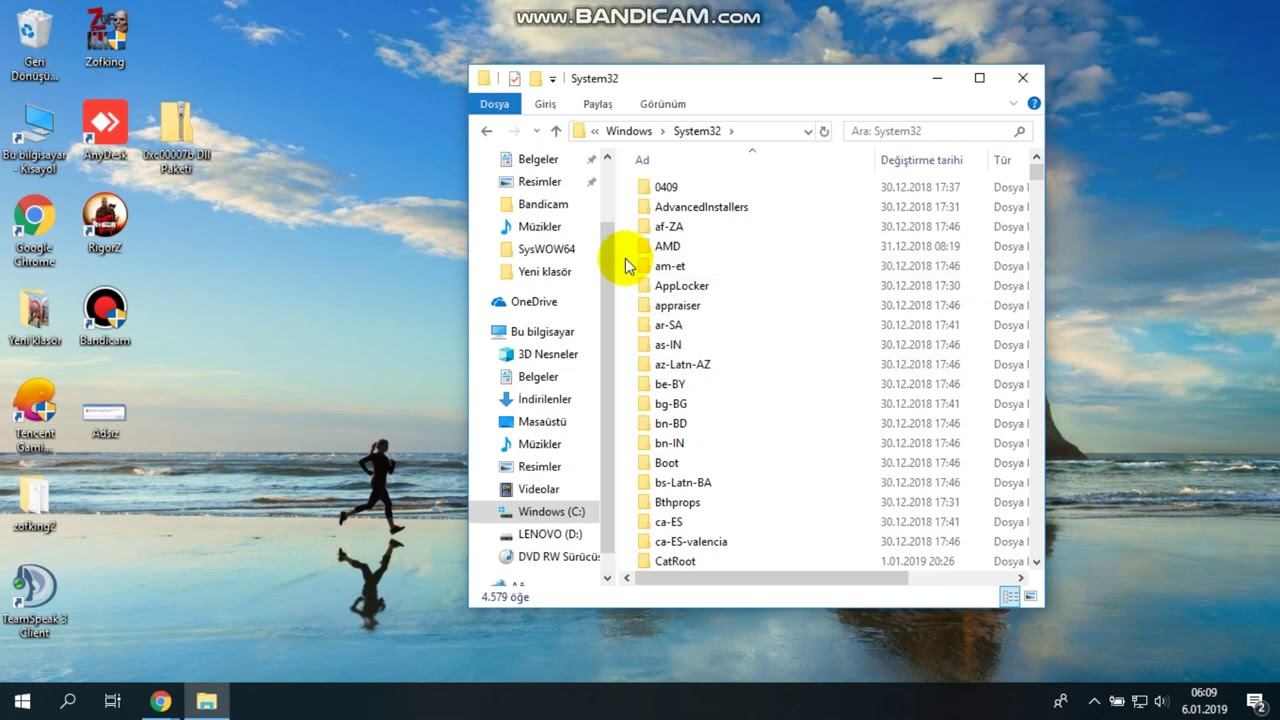Click the Windows Start button
Screen dimensions: 1280x720
[x=22, y=701]
